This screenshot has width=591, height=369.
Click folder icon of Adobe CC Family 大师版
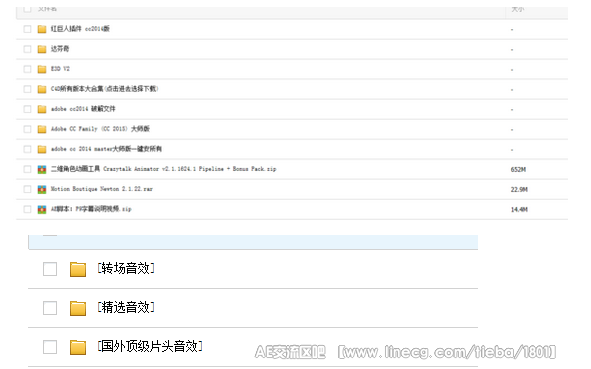coord(42,129)
